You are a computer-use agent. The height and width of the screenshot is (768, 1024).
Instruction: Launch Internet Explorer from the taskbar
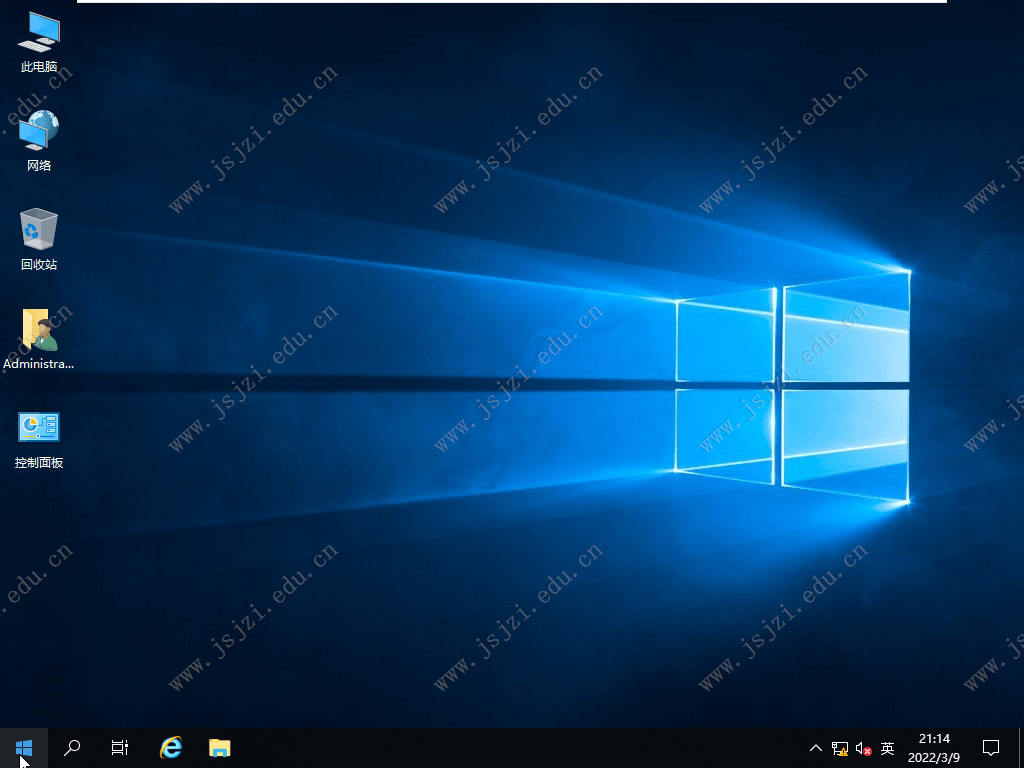tap(171, 748)
